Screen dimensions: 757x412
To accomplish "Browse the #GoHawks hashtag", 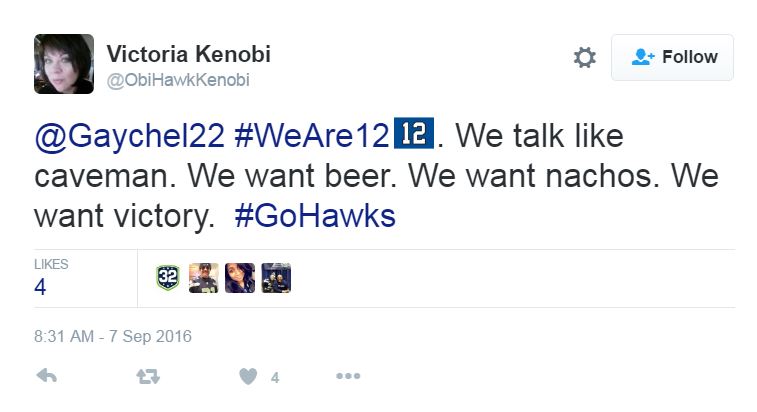I will [x=316, y=216].
